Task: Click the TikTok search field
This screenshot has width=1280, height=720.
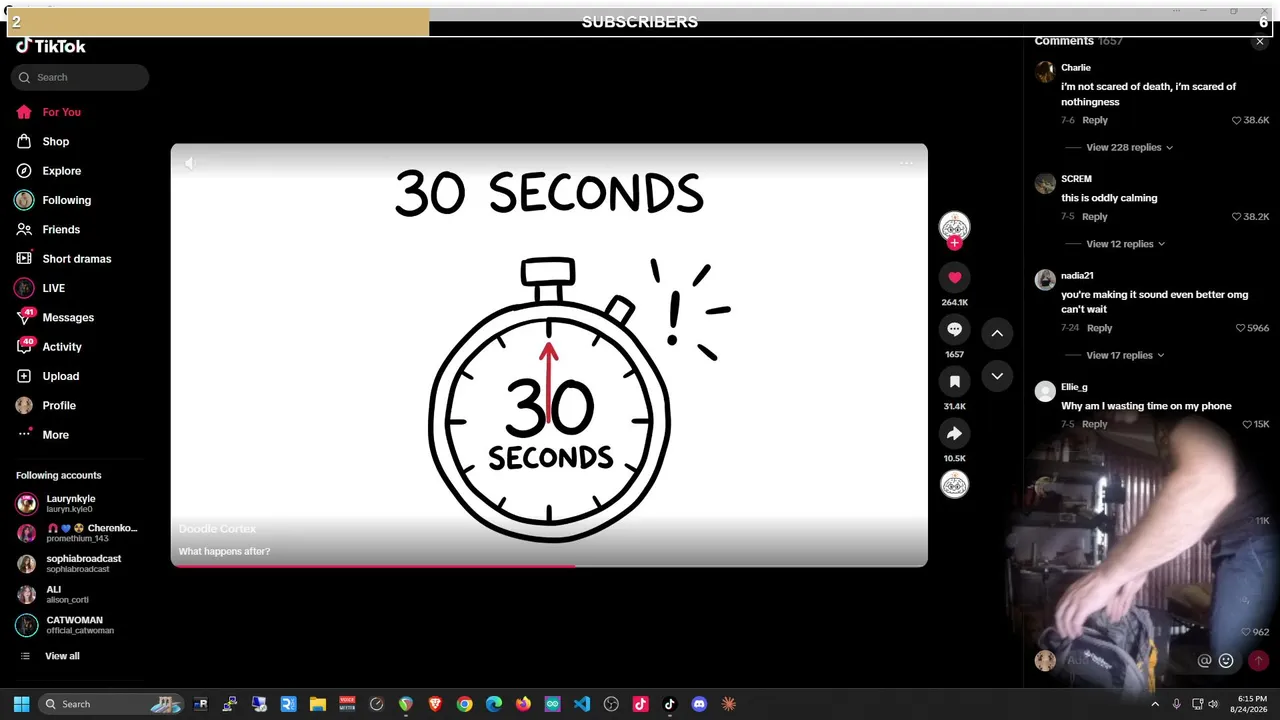Action: [80, 77]
